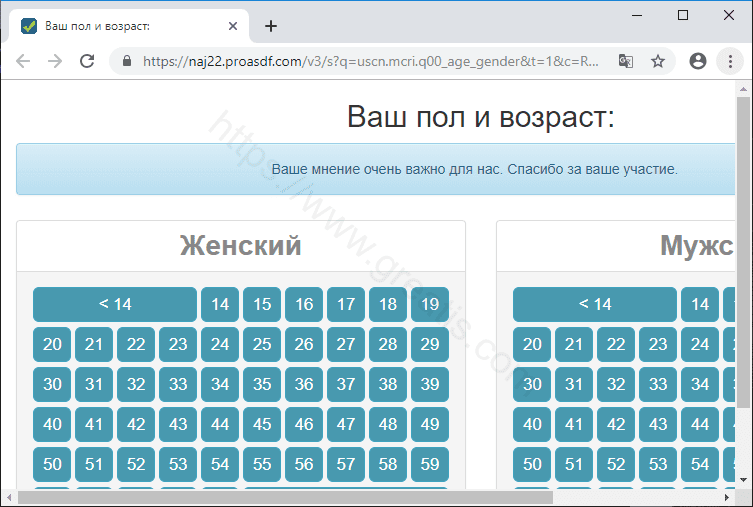Tap male age 51
Viewport: 753px width, 507px height.
(574, 464)
